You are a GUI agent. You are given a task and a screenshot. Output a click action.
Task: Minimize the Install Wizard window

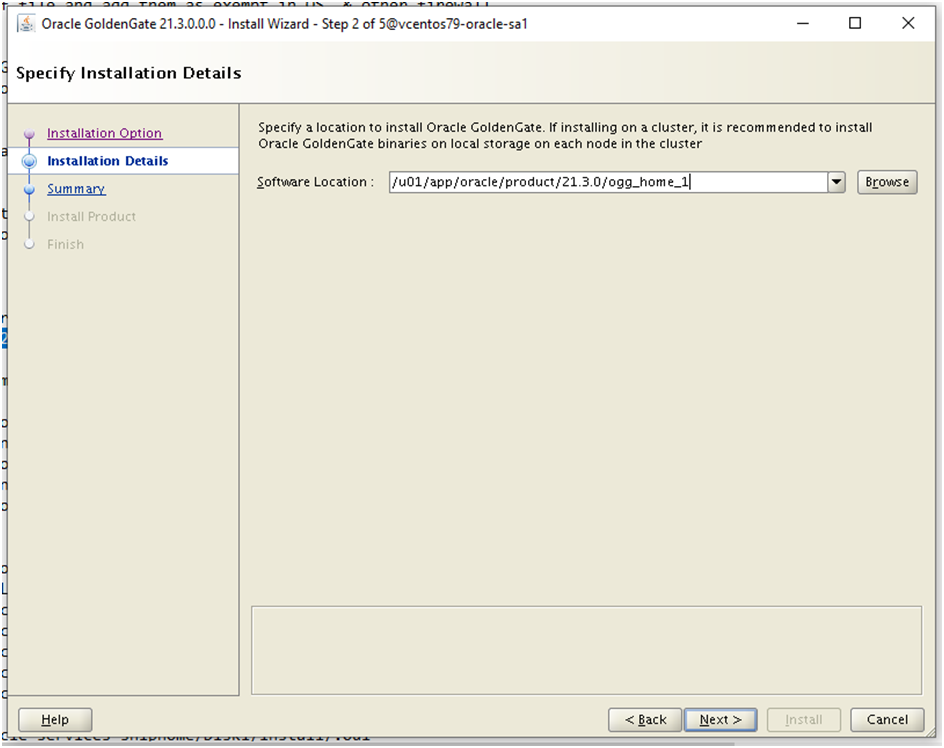tap(803, 23)
